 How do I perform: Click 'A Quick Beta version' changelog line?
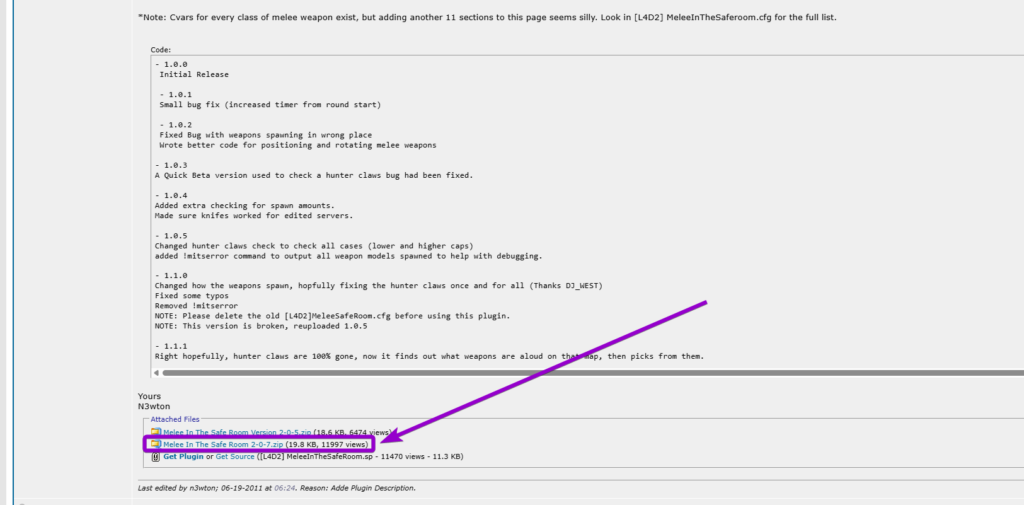pos(313,175)
